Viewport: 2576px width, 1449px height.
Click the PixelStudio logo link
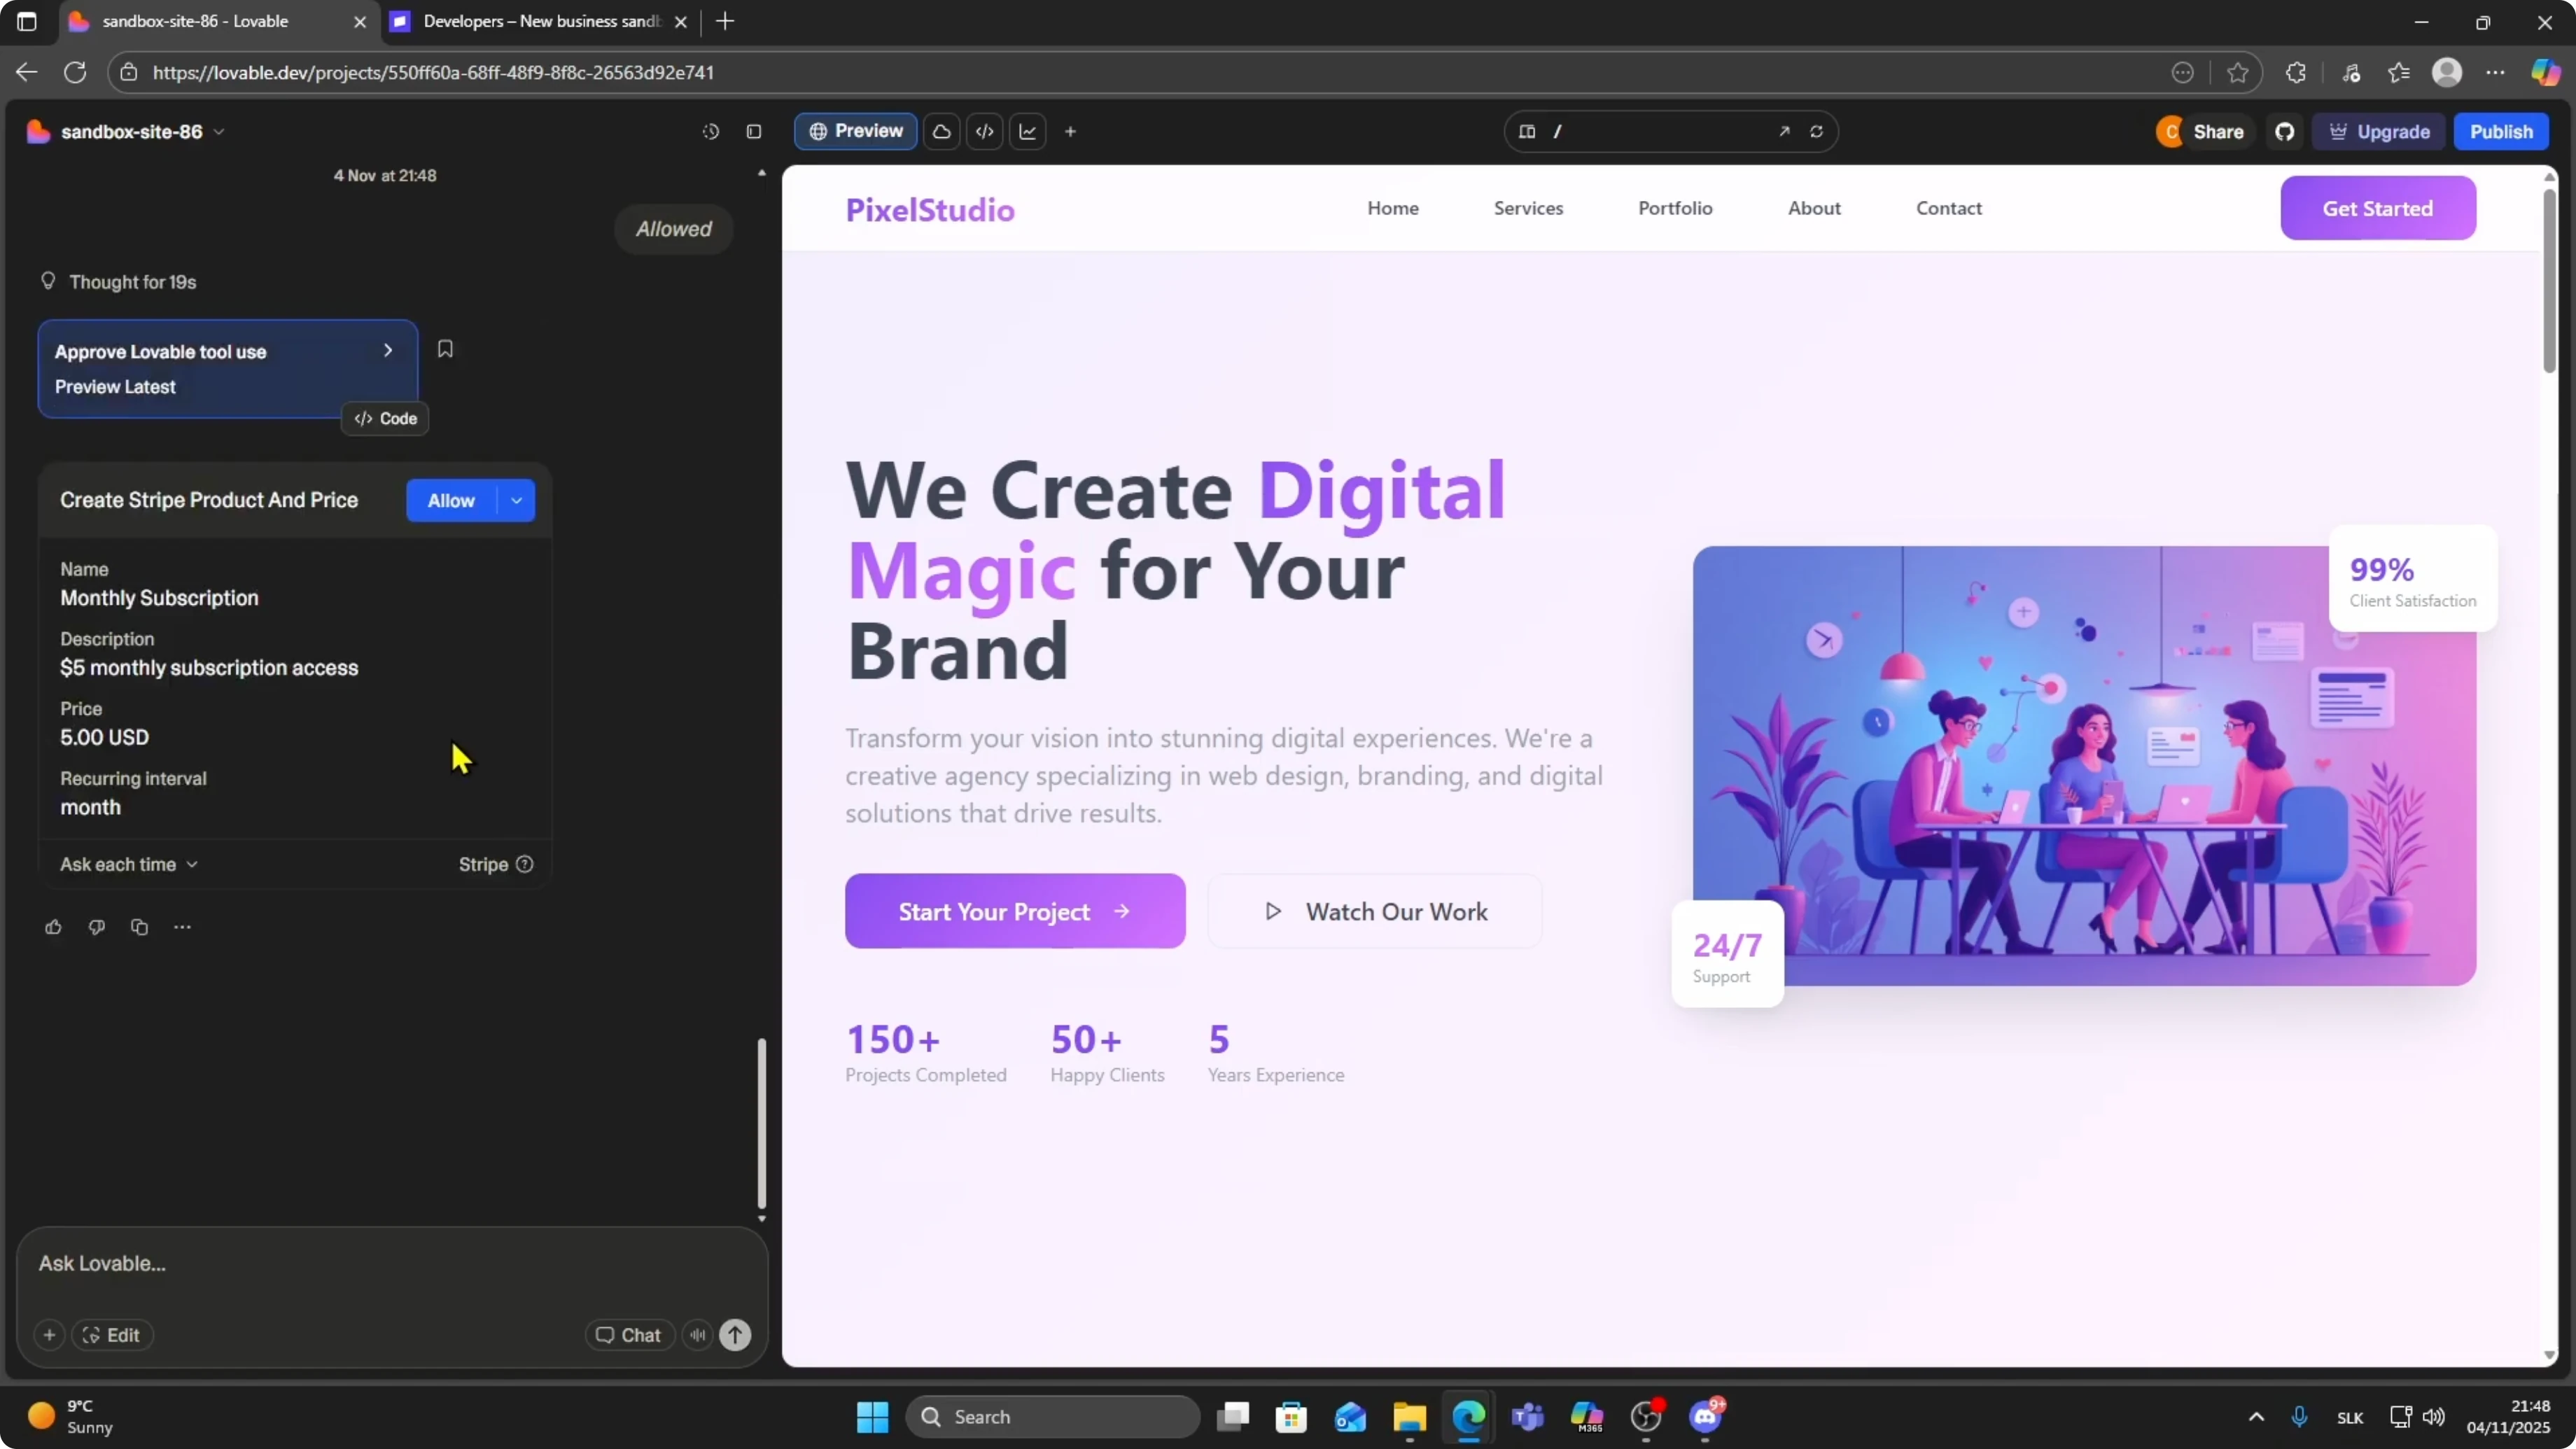930,209
